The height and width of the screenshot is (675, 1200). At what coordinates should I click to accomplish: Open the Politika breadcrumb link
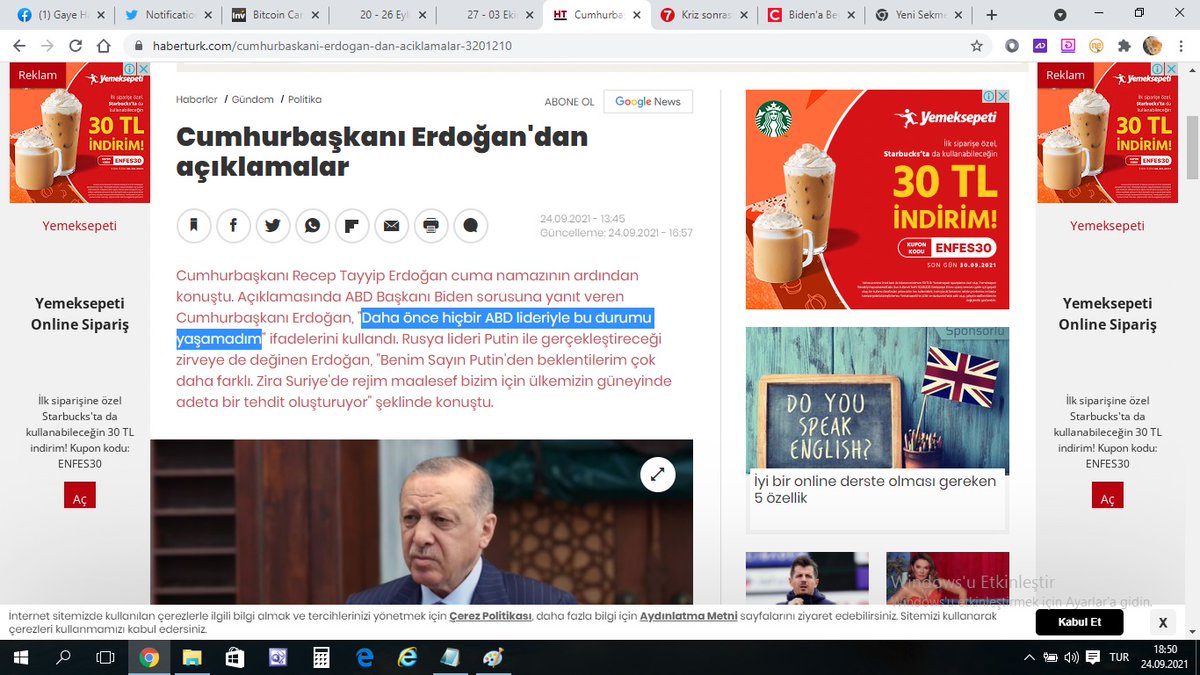(305, 99)
